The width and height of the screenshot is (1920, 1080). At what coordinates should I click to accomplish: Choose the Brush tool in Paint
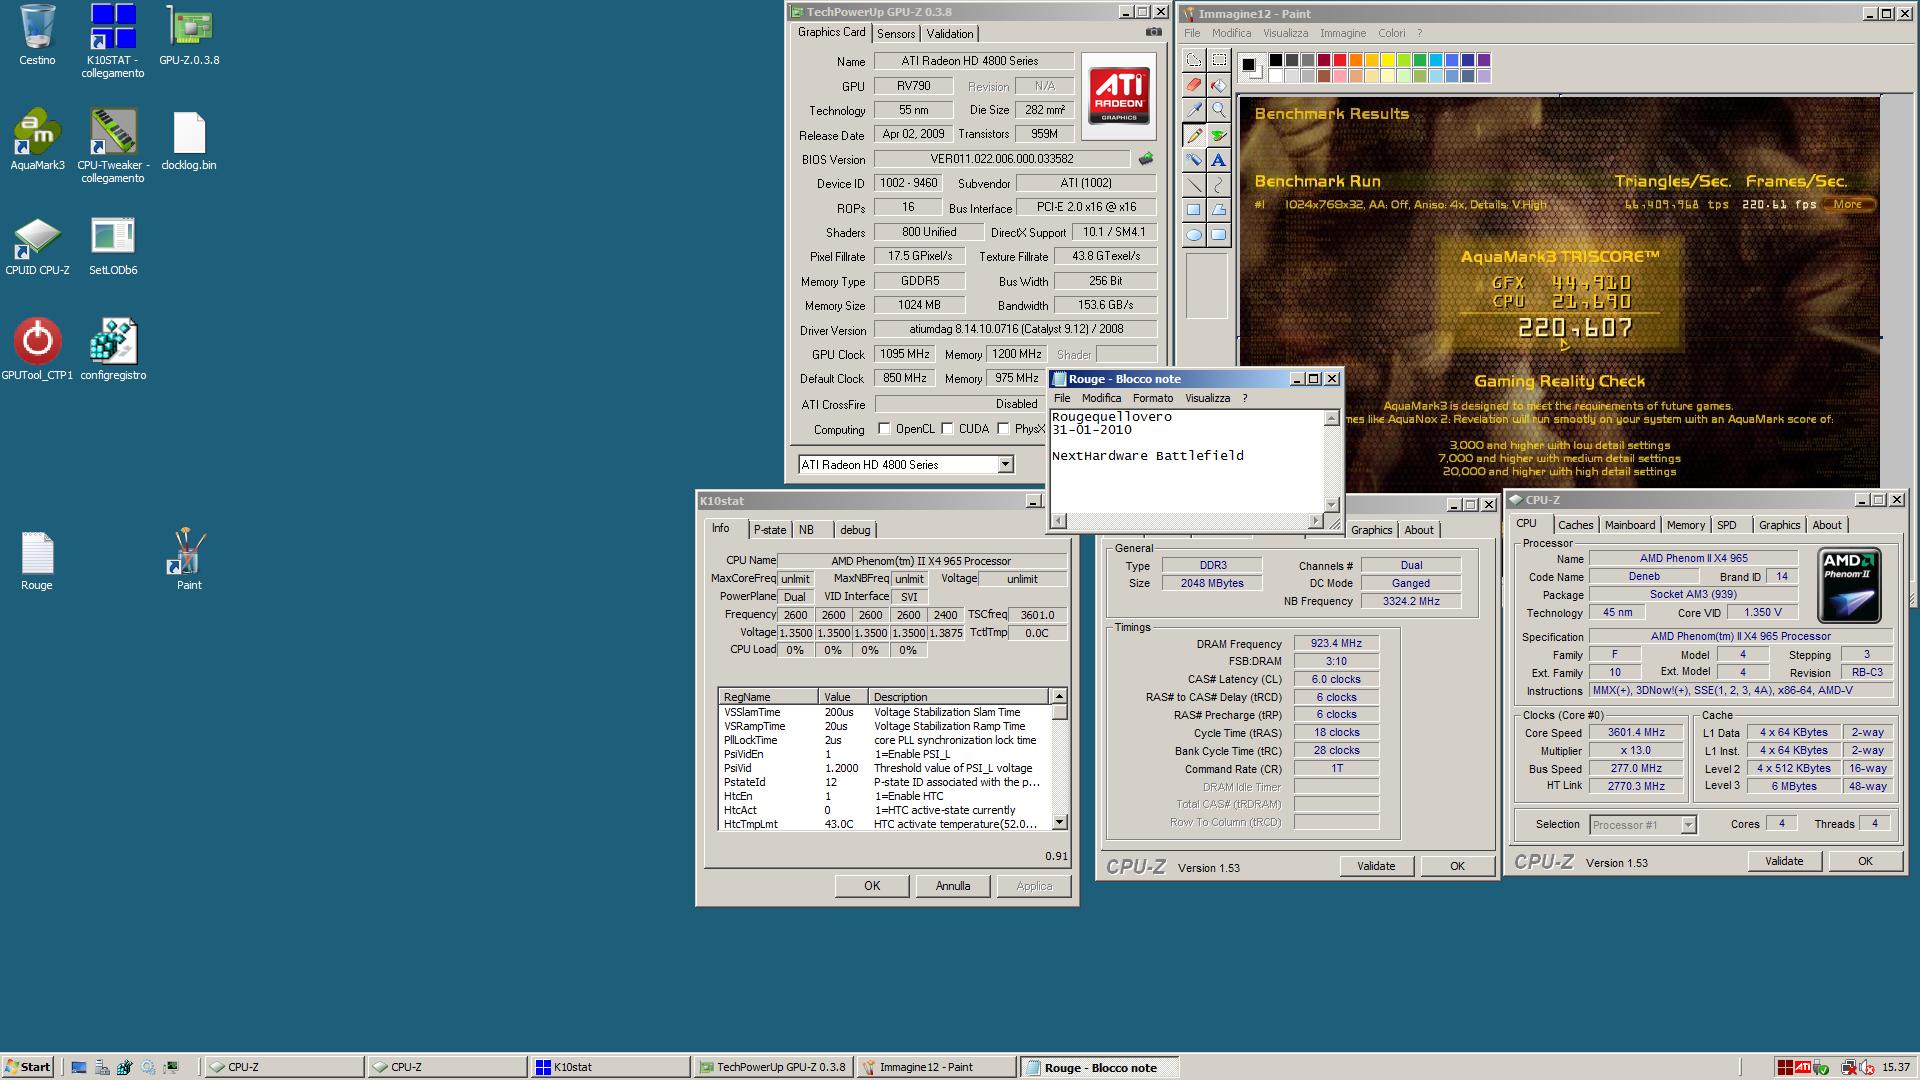[x=1218, y=135]
